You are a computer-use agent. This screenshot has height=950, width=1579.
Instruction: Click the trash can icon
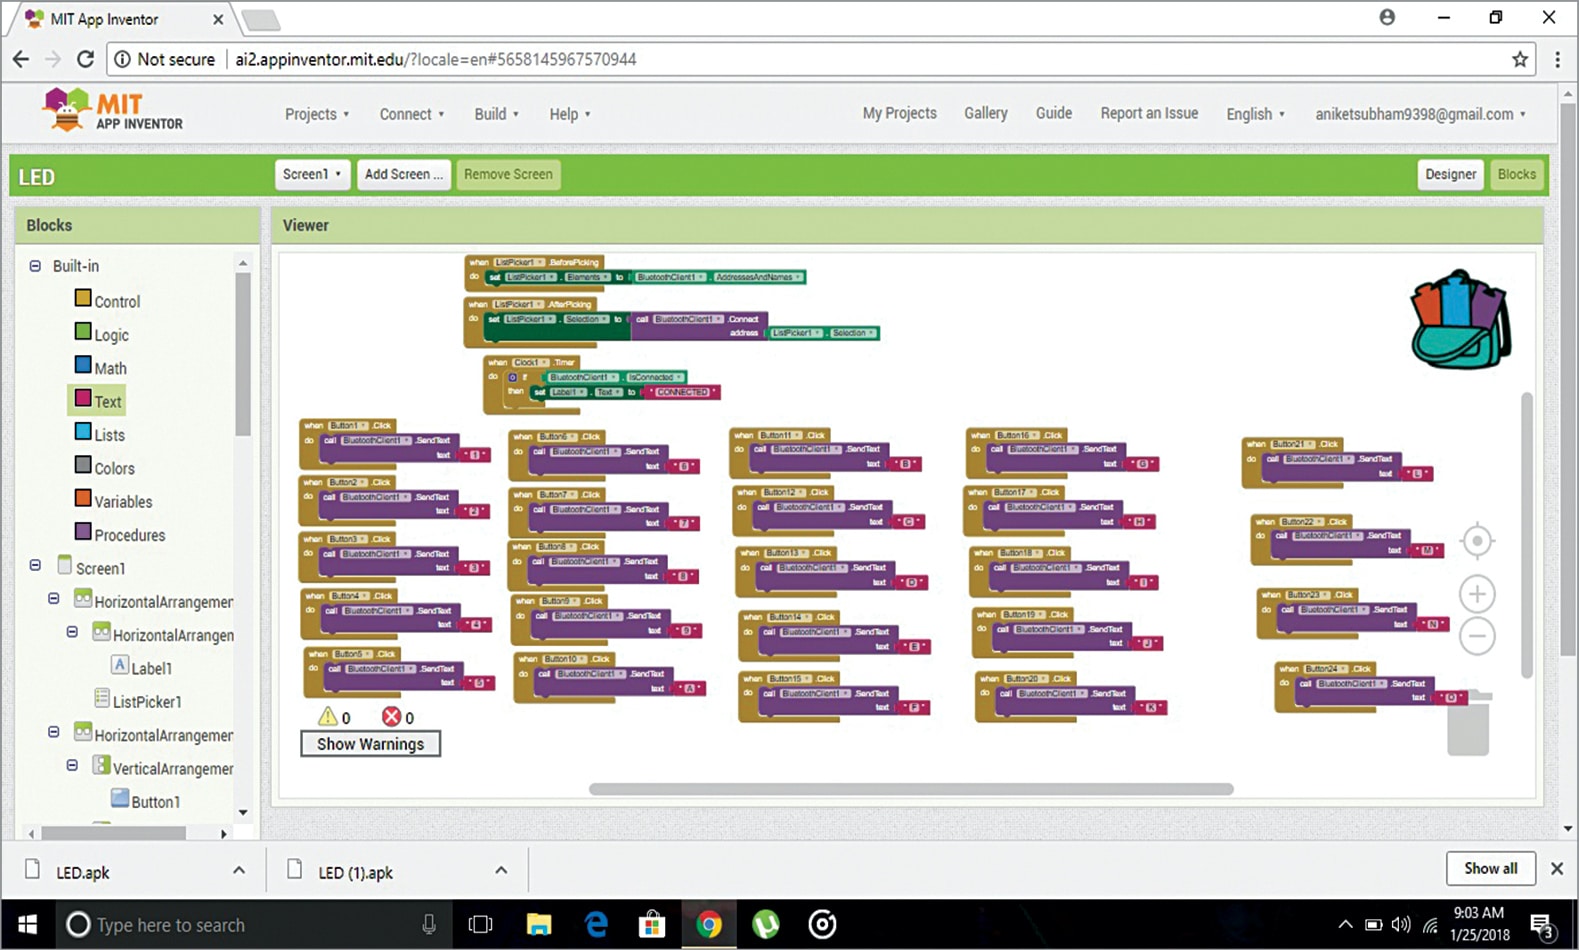tap(1467, 724)
